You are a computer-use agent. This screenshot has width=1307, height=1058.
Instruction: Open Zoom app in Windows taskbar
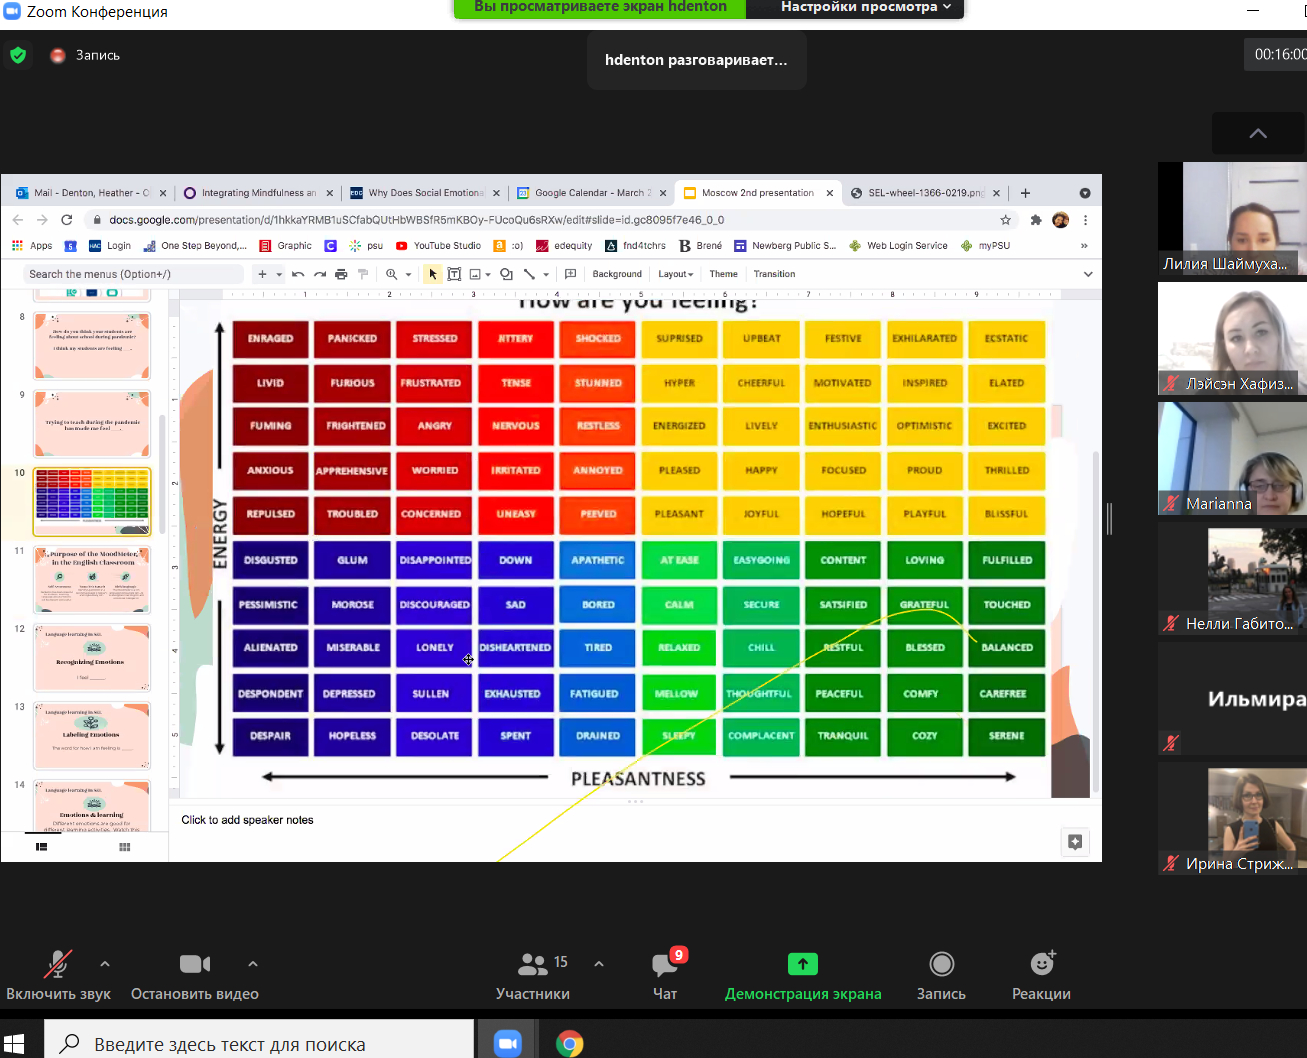[x=508, y=1043]
